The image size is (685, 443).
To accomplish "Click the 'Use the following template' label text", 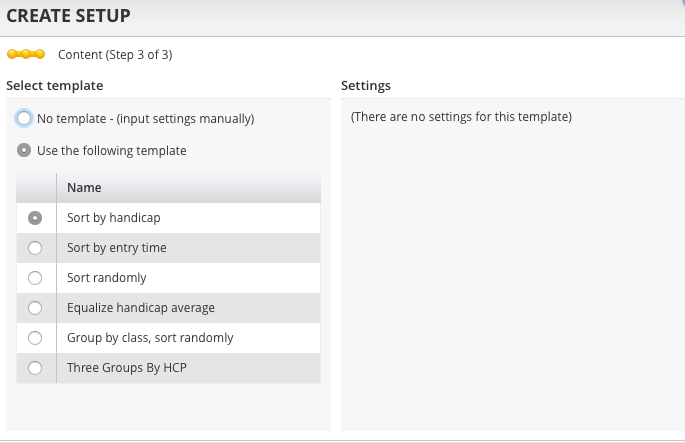I will pos(111,151).
